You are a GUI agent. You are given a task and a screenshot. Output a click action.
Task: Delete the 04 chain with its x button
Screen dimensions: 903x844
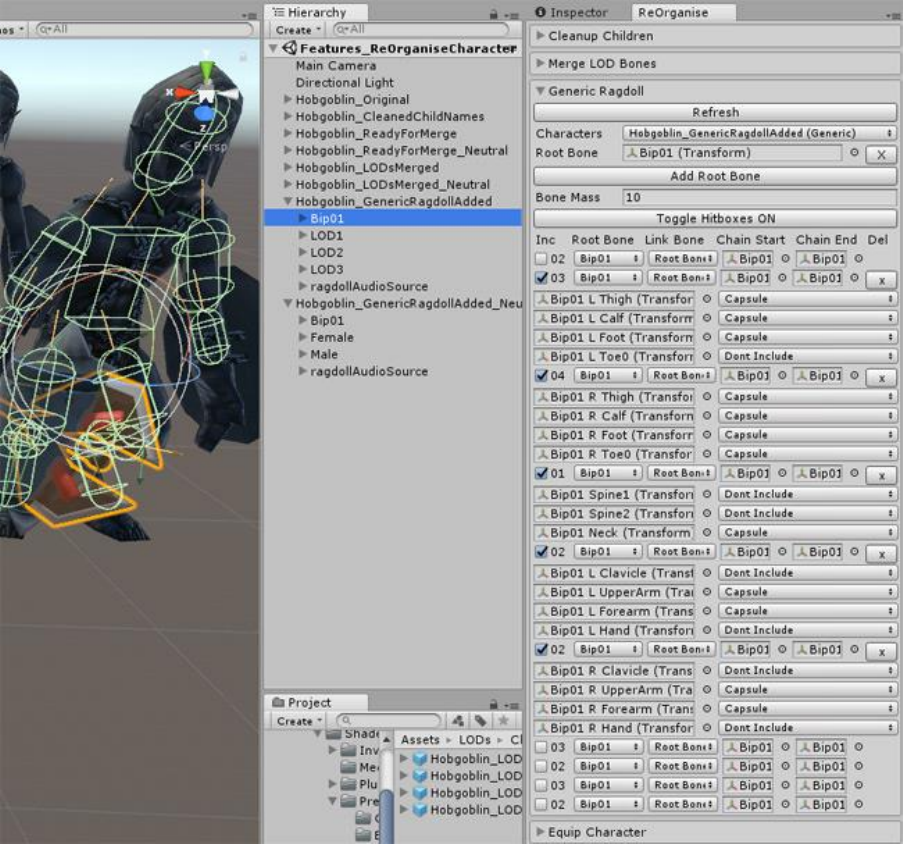point(882,378)
